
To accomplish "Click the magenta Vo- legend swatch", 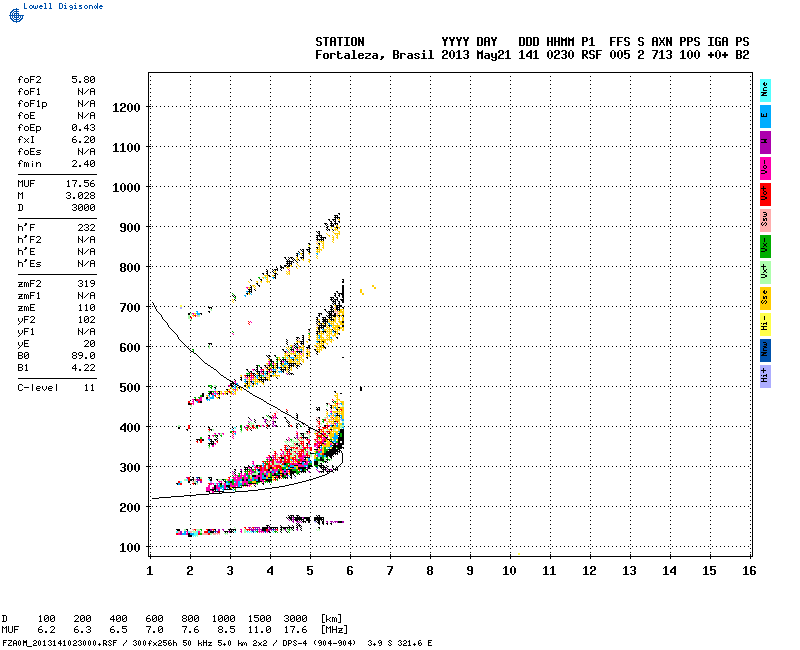I will 765,168.
